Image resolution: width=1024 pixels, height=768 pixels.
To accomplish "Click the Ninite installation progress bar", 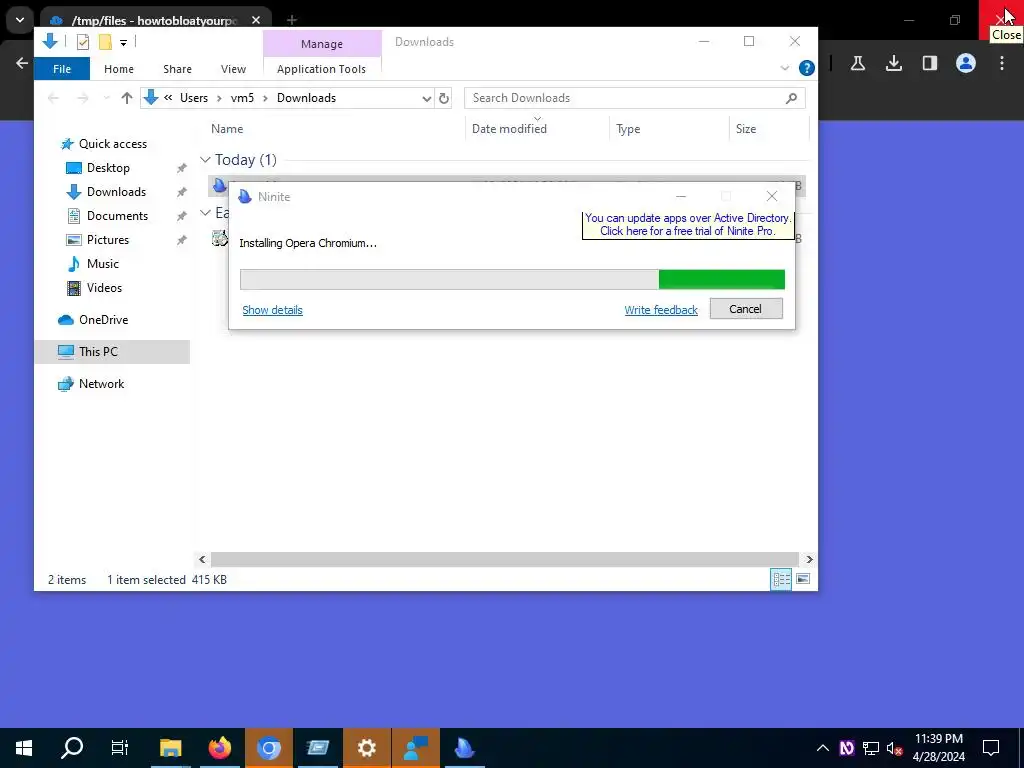I will 512,280.
